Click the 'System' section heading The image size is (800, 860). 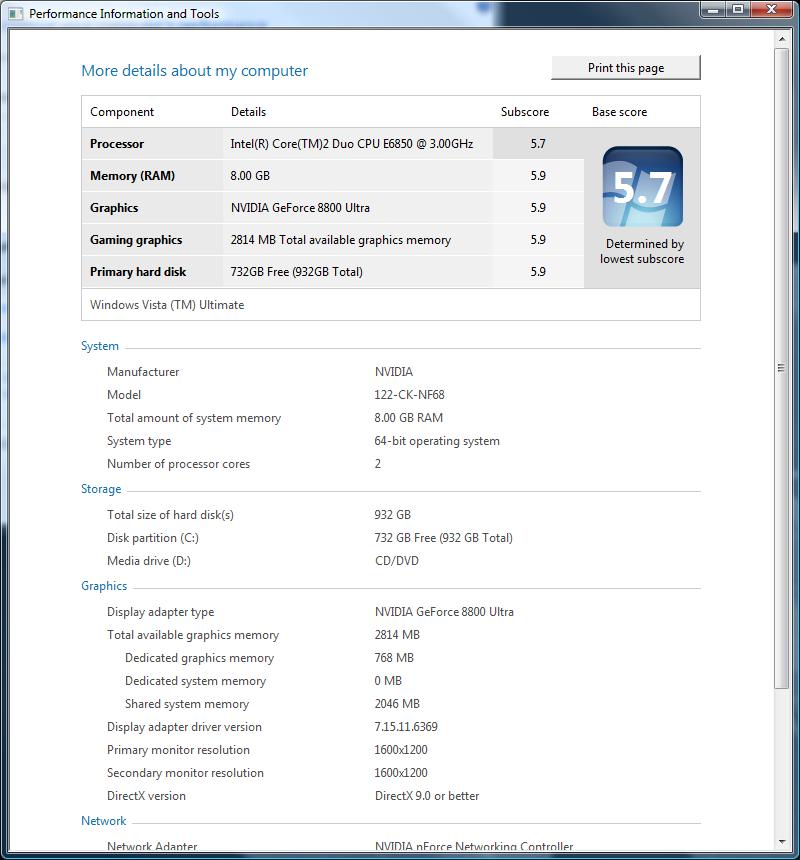tap(100, 346)
